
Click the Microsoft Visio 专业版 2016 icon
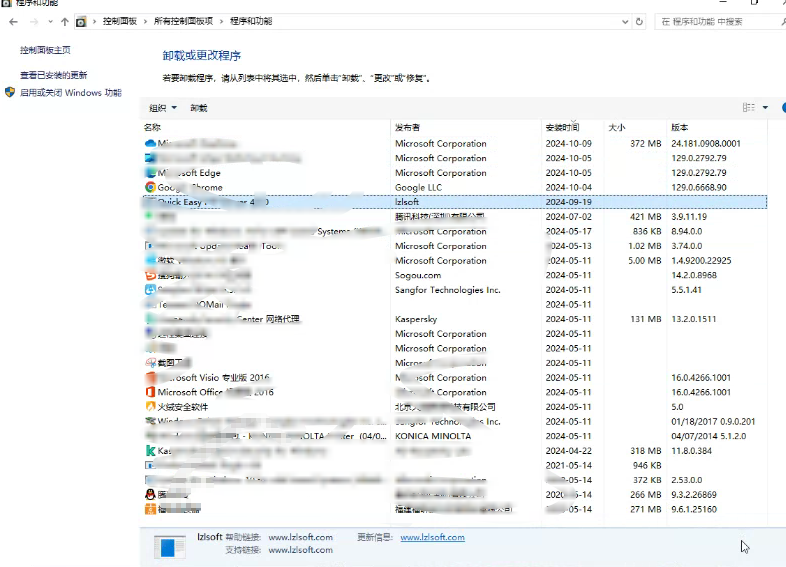tap(150, 378)
